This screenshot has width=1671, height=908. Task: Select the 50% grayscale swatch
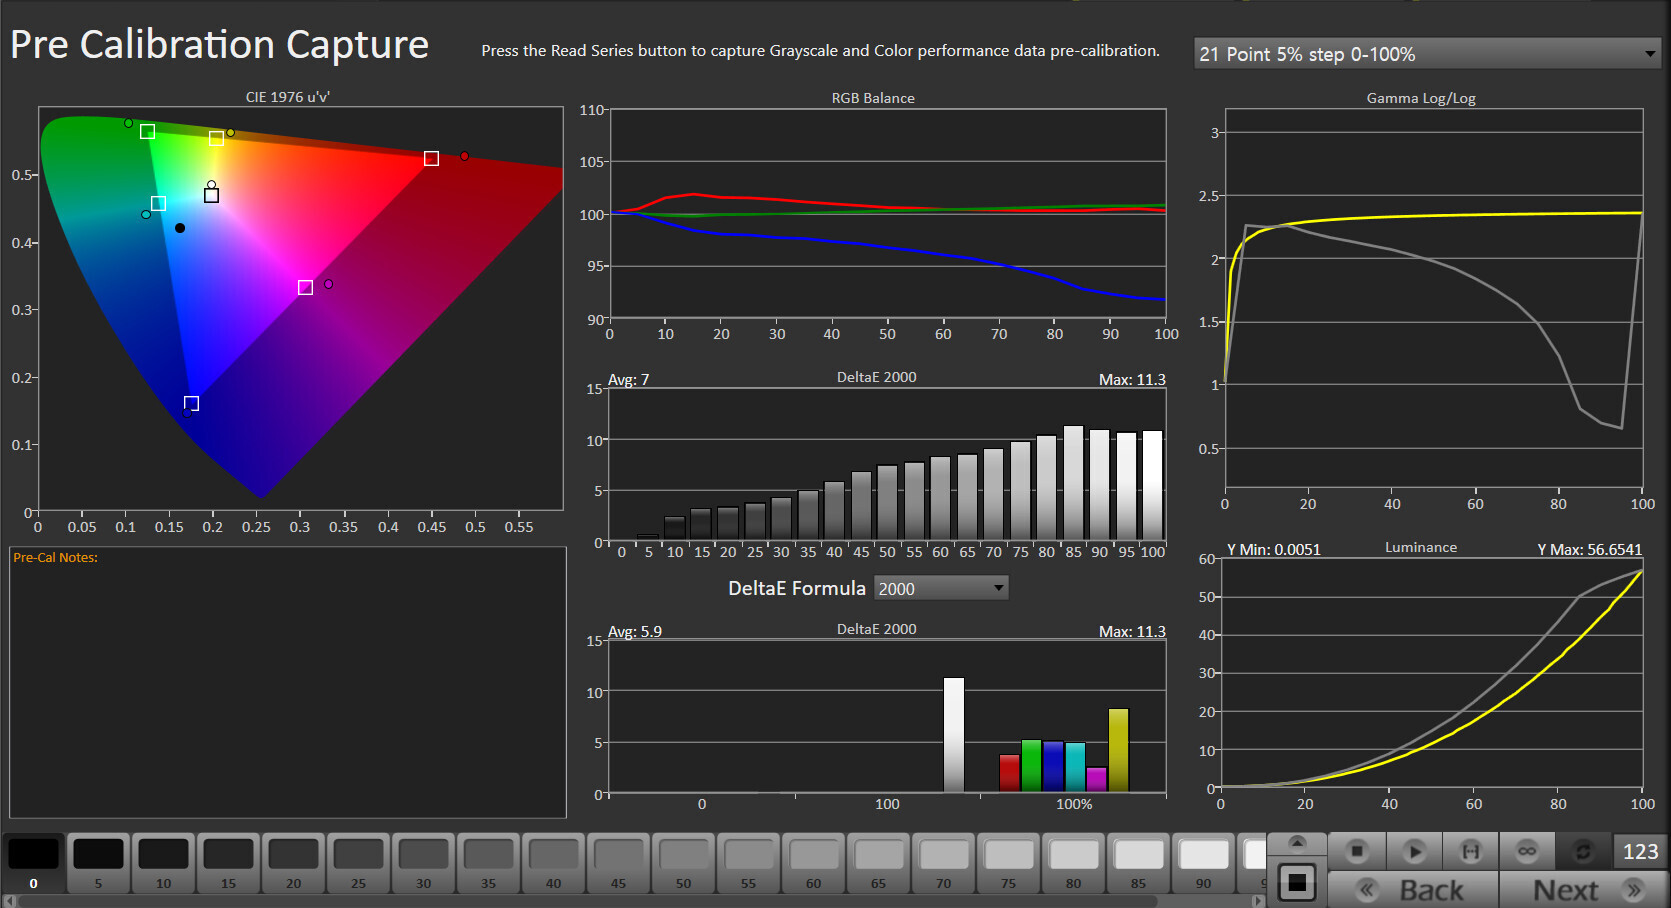click(x=683, y=862)
